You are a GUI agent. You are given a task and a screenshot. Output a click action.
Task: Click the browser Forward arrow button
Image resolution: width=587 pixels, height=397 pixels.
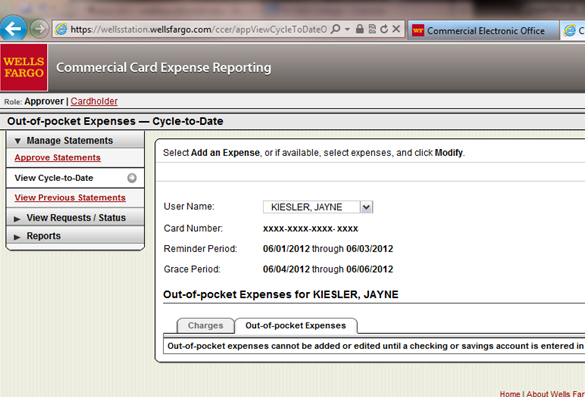[39, 29]
